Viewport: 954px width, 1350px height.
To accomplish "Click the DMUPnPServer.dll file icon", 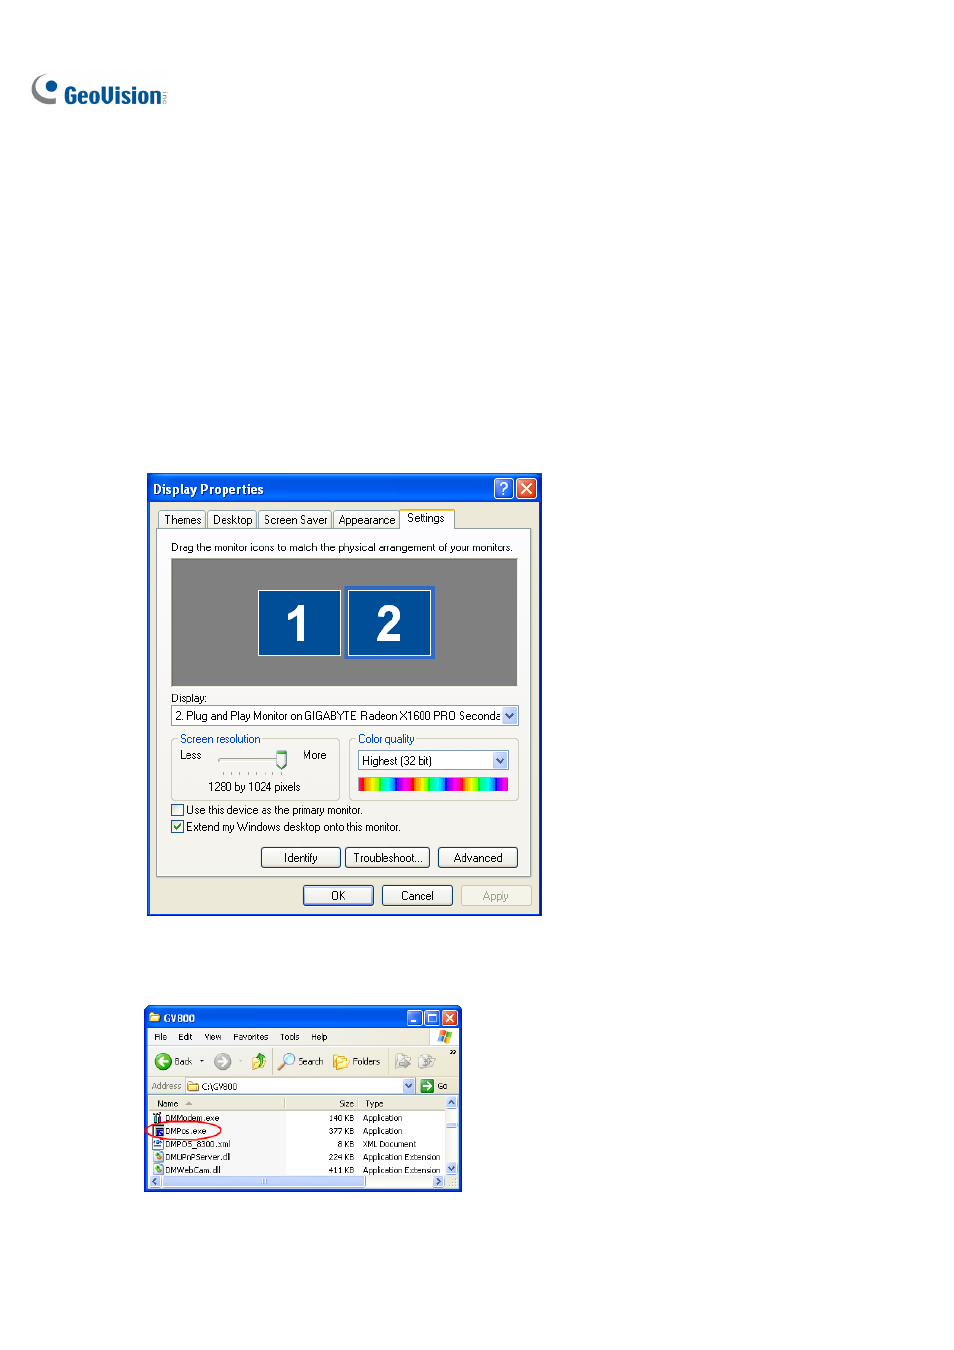I will (158, 1157).
